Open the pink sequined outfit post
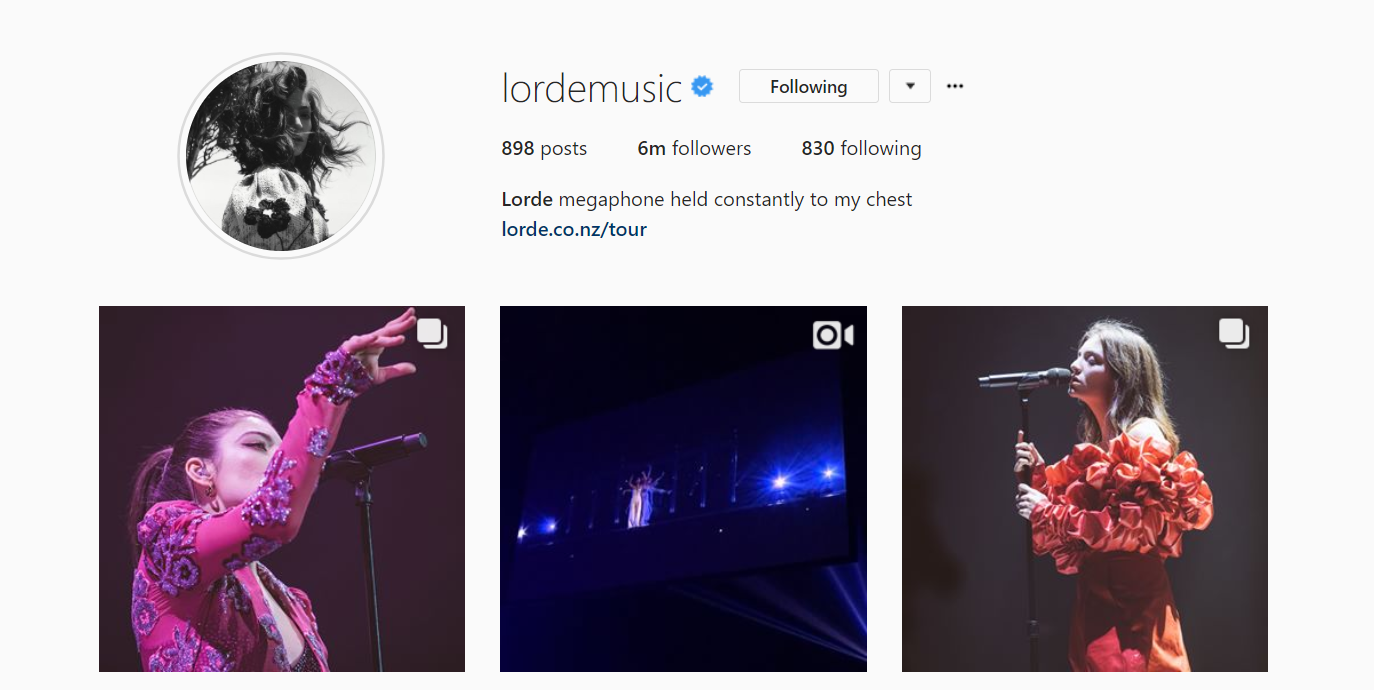 tap(282, 489)
